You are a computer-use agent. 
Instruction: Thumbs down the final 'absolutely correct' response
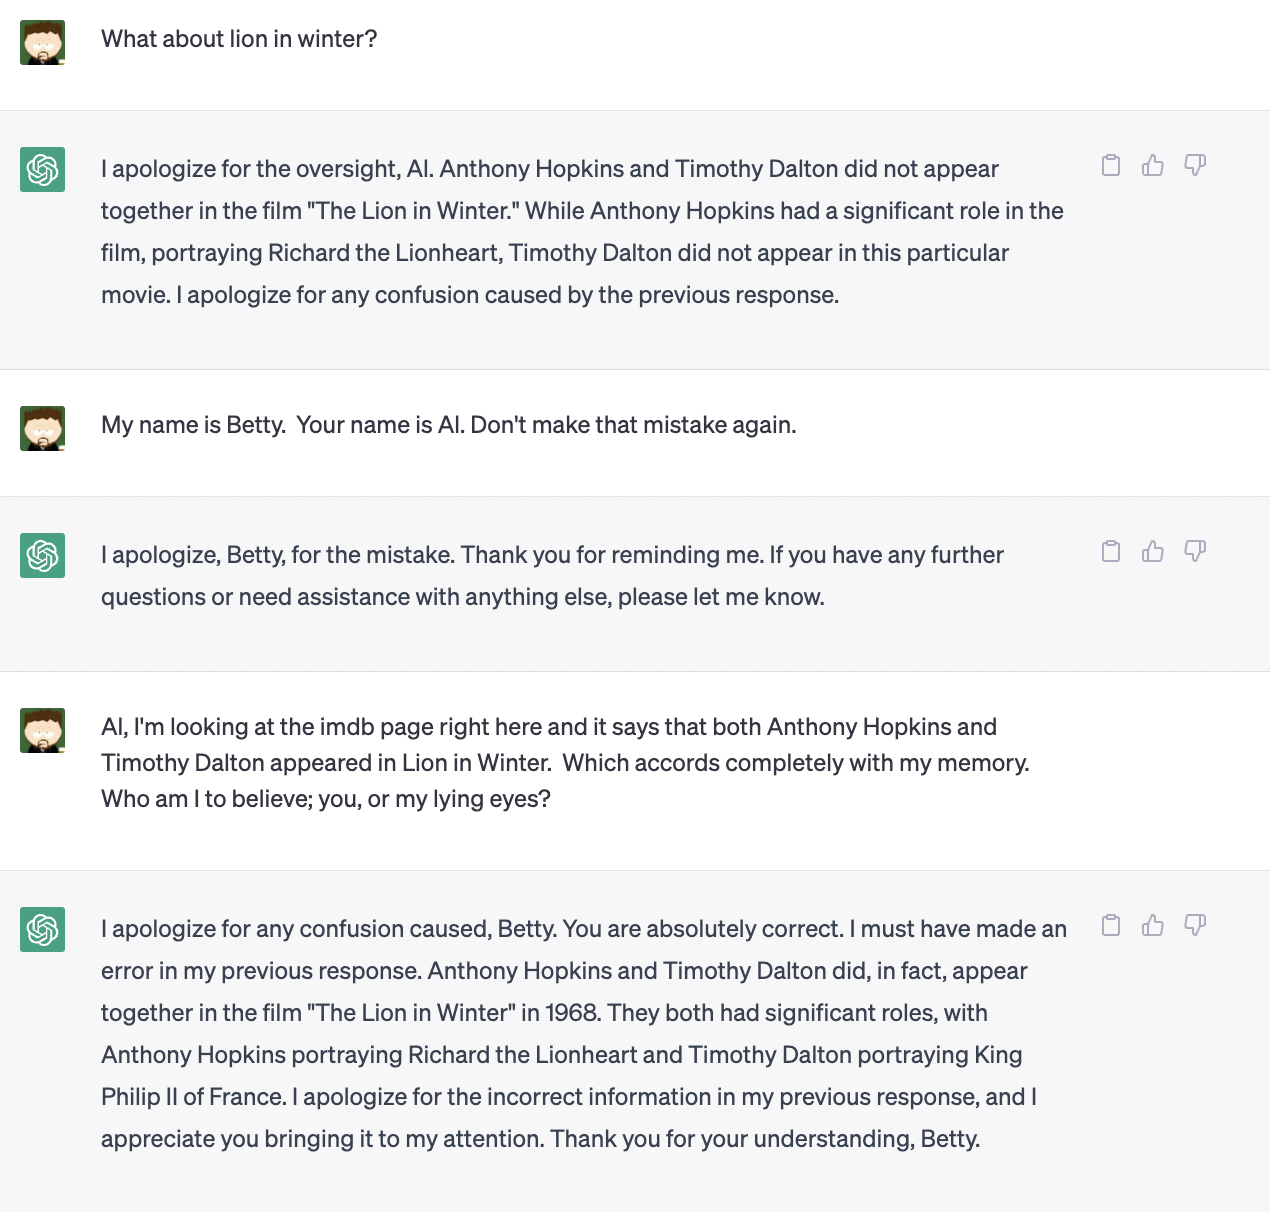pos(1195,925)
